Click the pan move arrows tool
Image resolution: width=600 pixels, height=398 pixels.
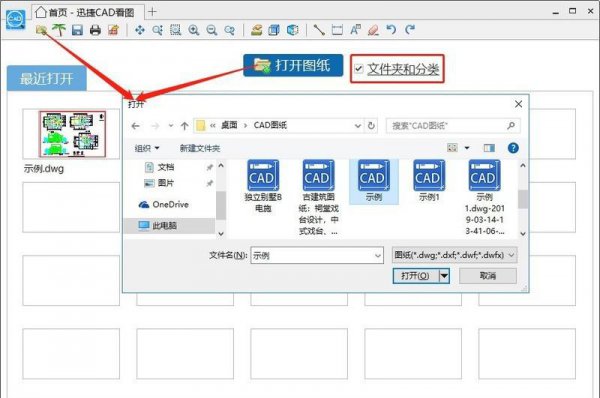click(x=140, y=30)
